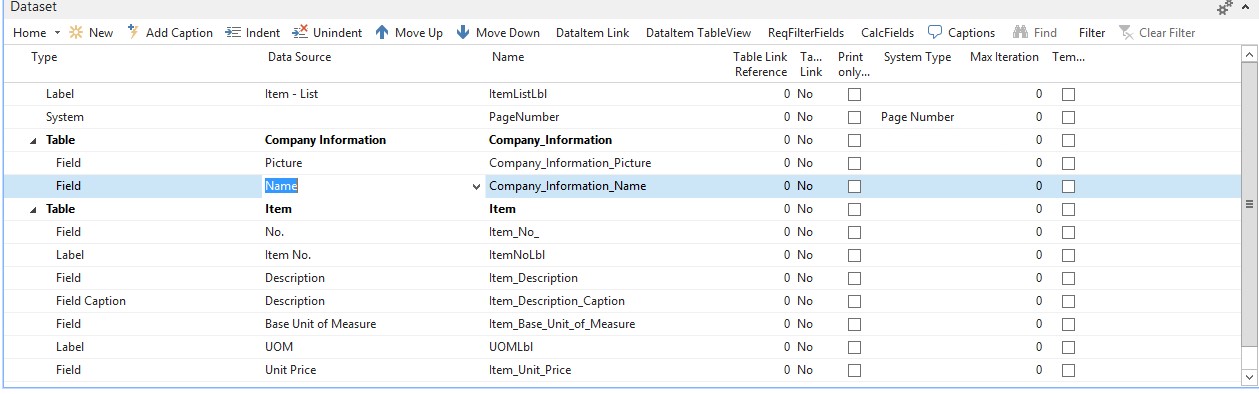
Task: Select the ItemNoLbl name cell
Action: pos(517,255)
